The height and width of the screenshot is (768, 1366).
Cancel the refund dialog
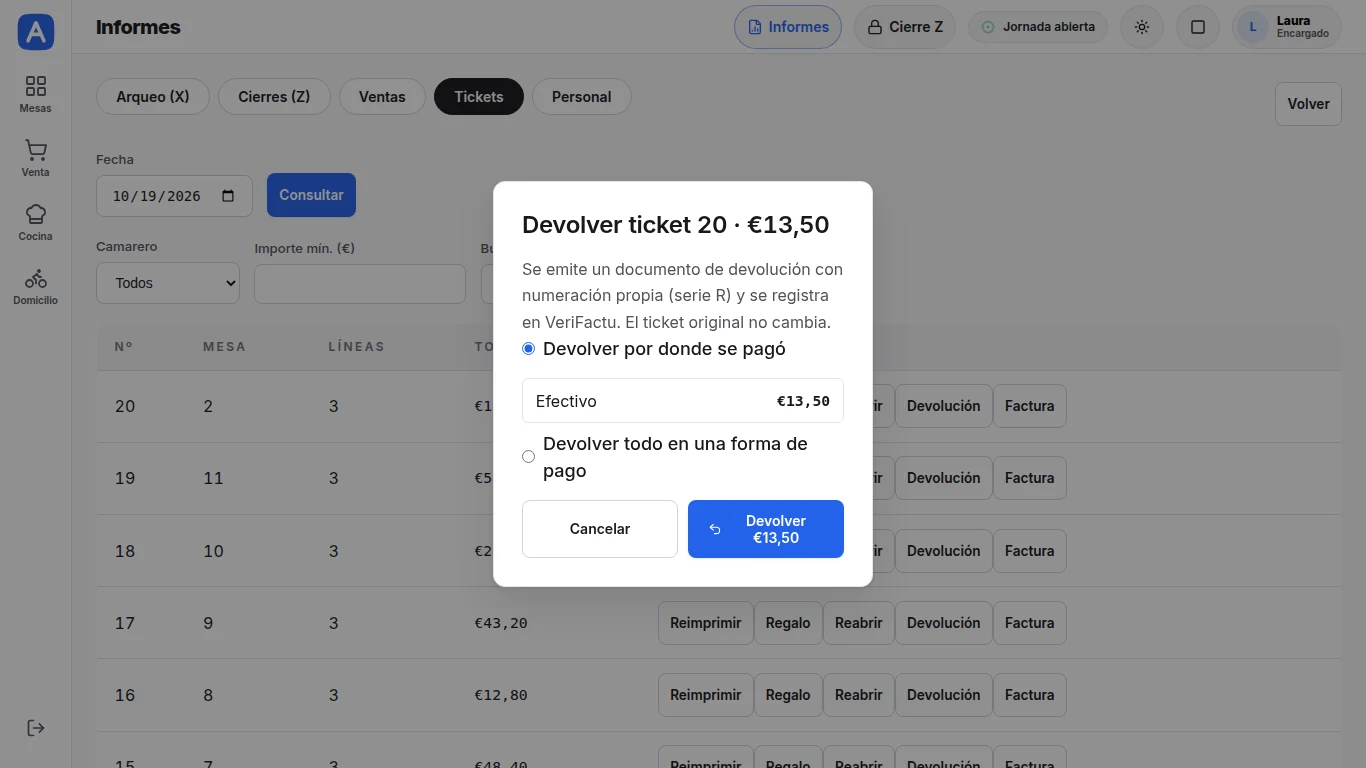coord(600,529)
